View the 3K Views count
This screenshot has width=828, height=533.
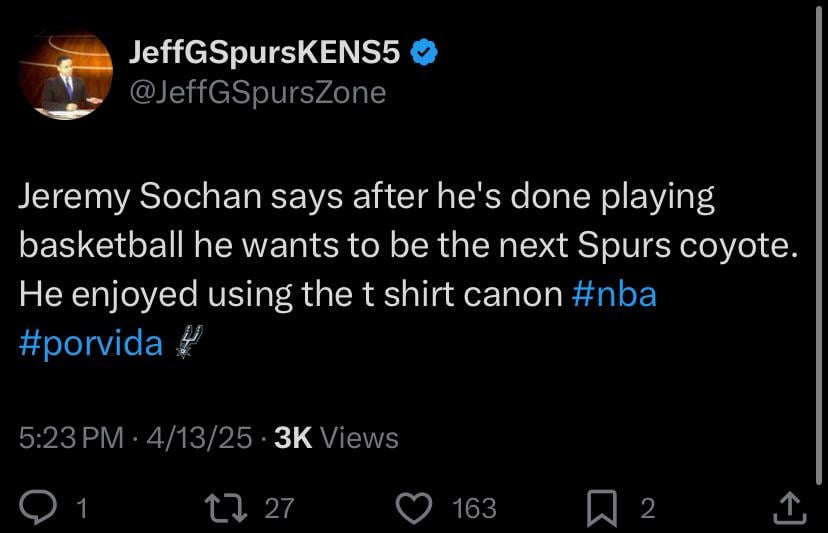[x=336, y=437]
